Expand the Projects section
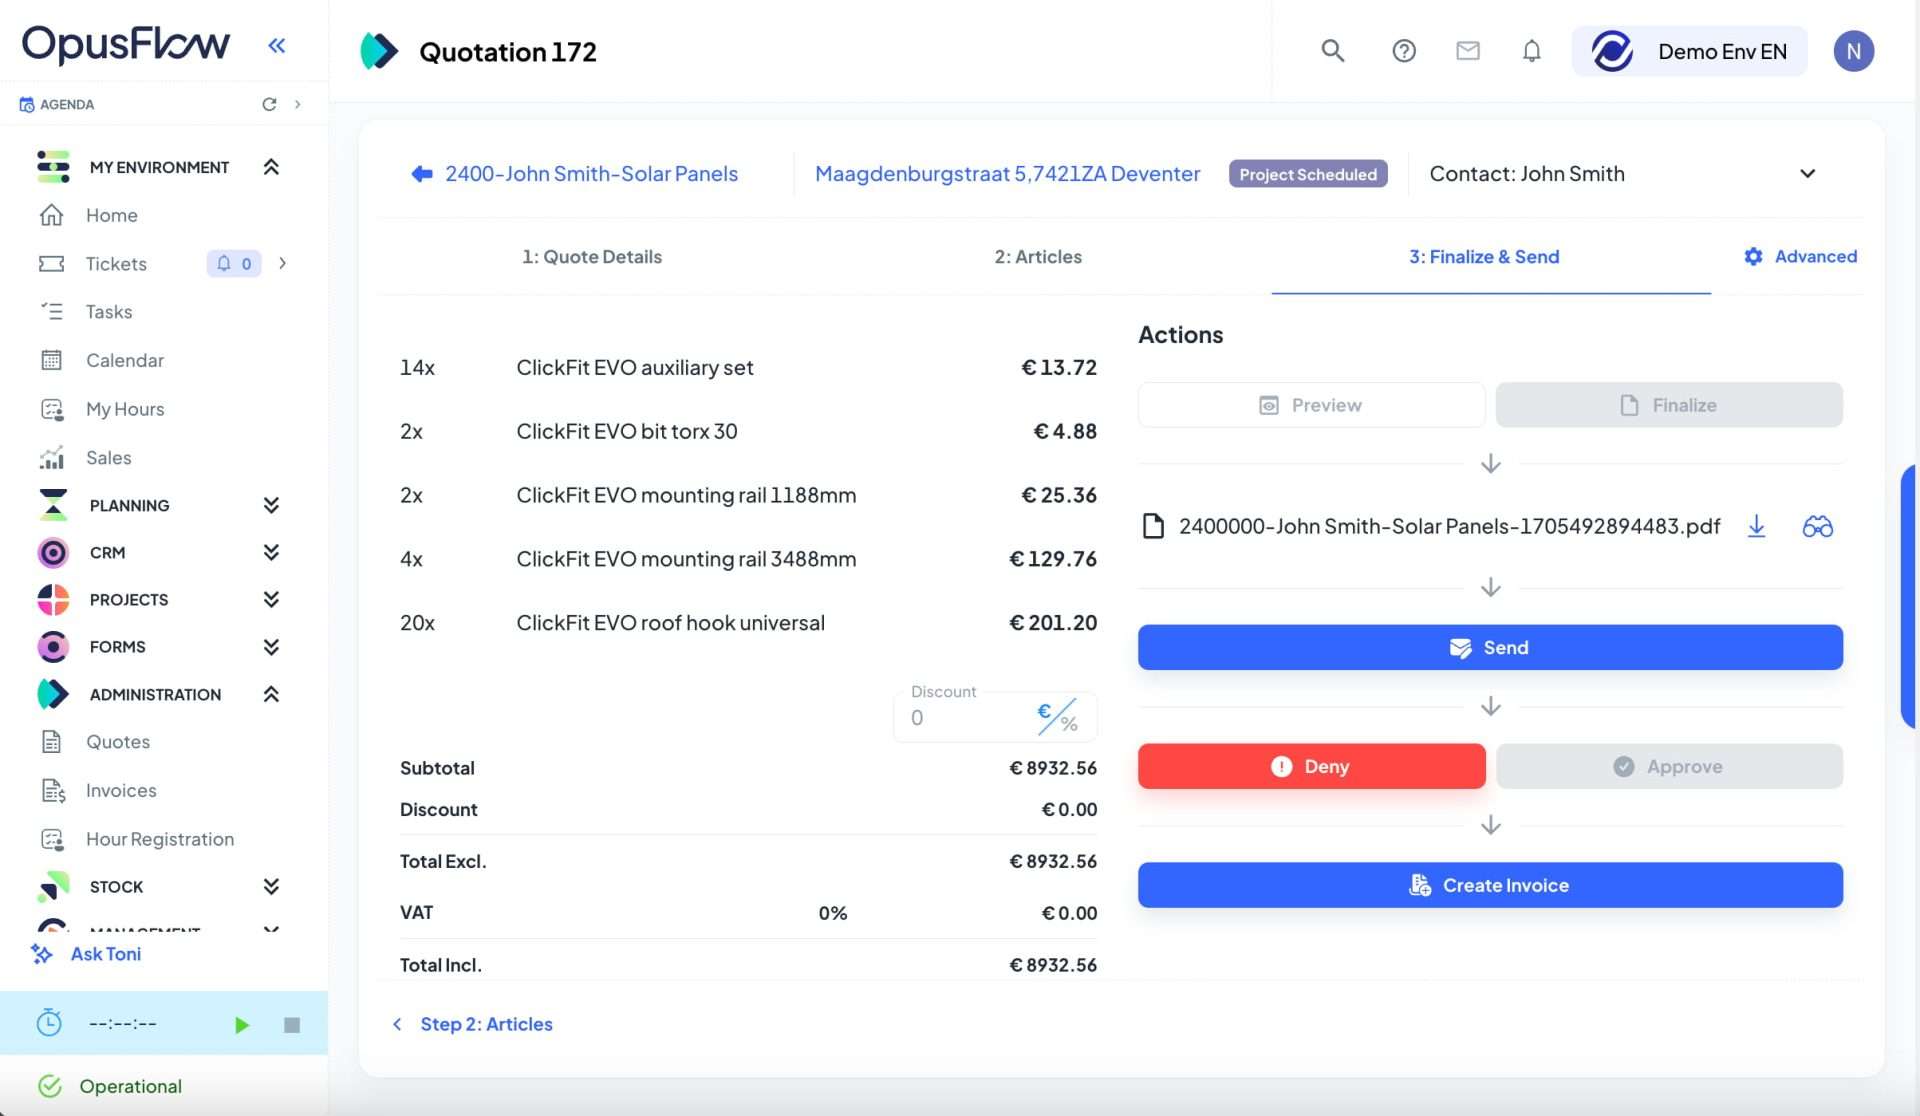Image resolution: width=1920 pixels, height=1116 pixels. 270,599
